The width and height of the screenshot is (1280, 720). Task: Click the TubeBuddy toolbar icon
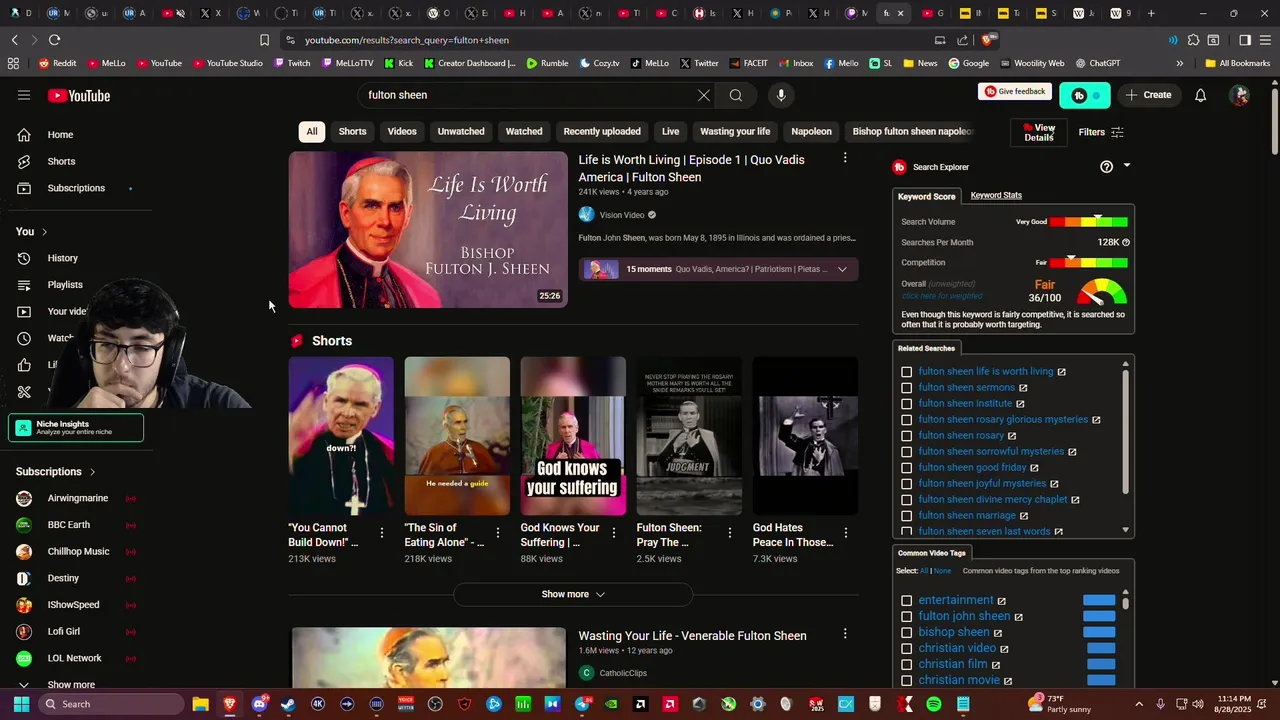pyautogui.click(x=1084, y=95)
